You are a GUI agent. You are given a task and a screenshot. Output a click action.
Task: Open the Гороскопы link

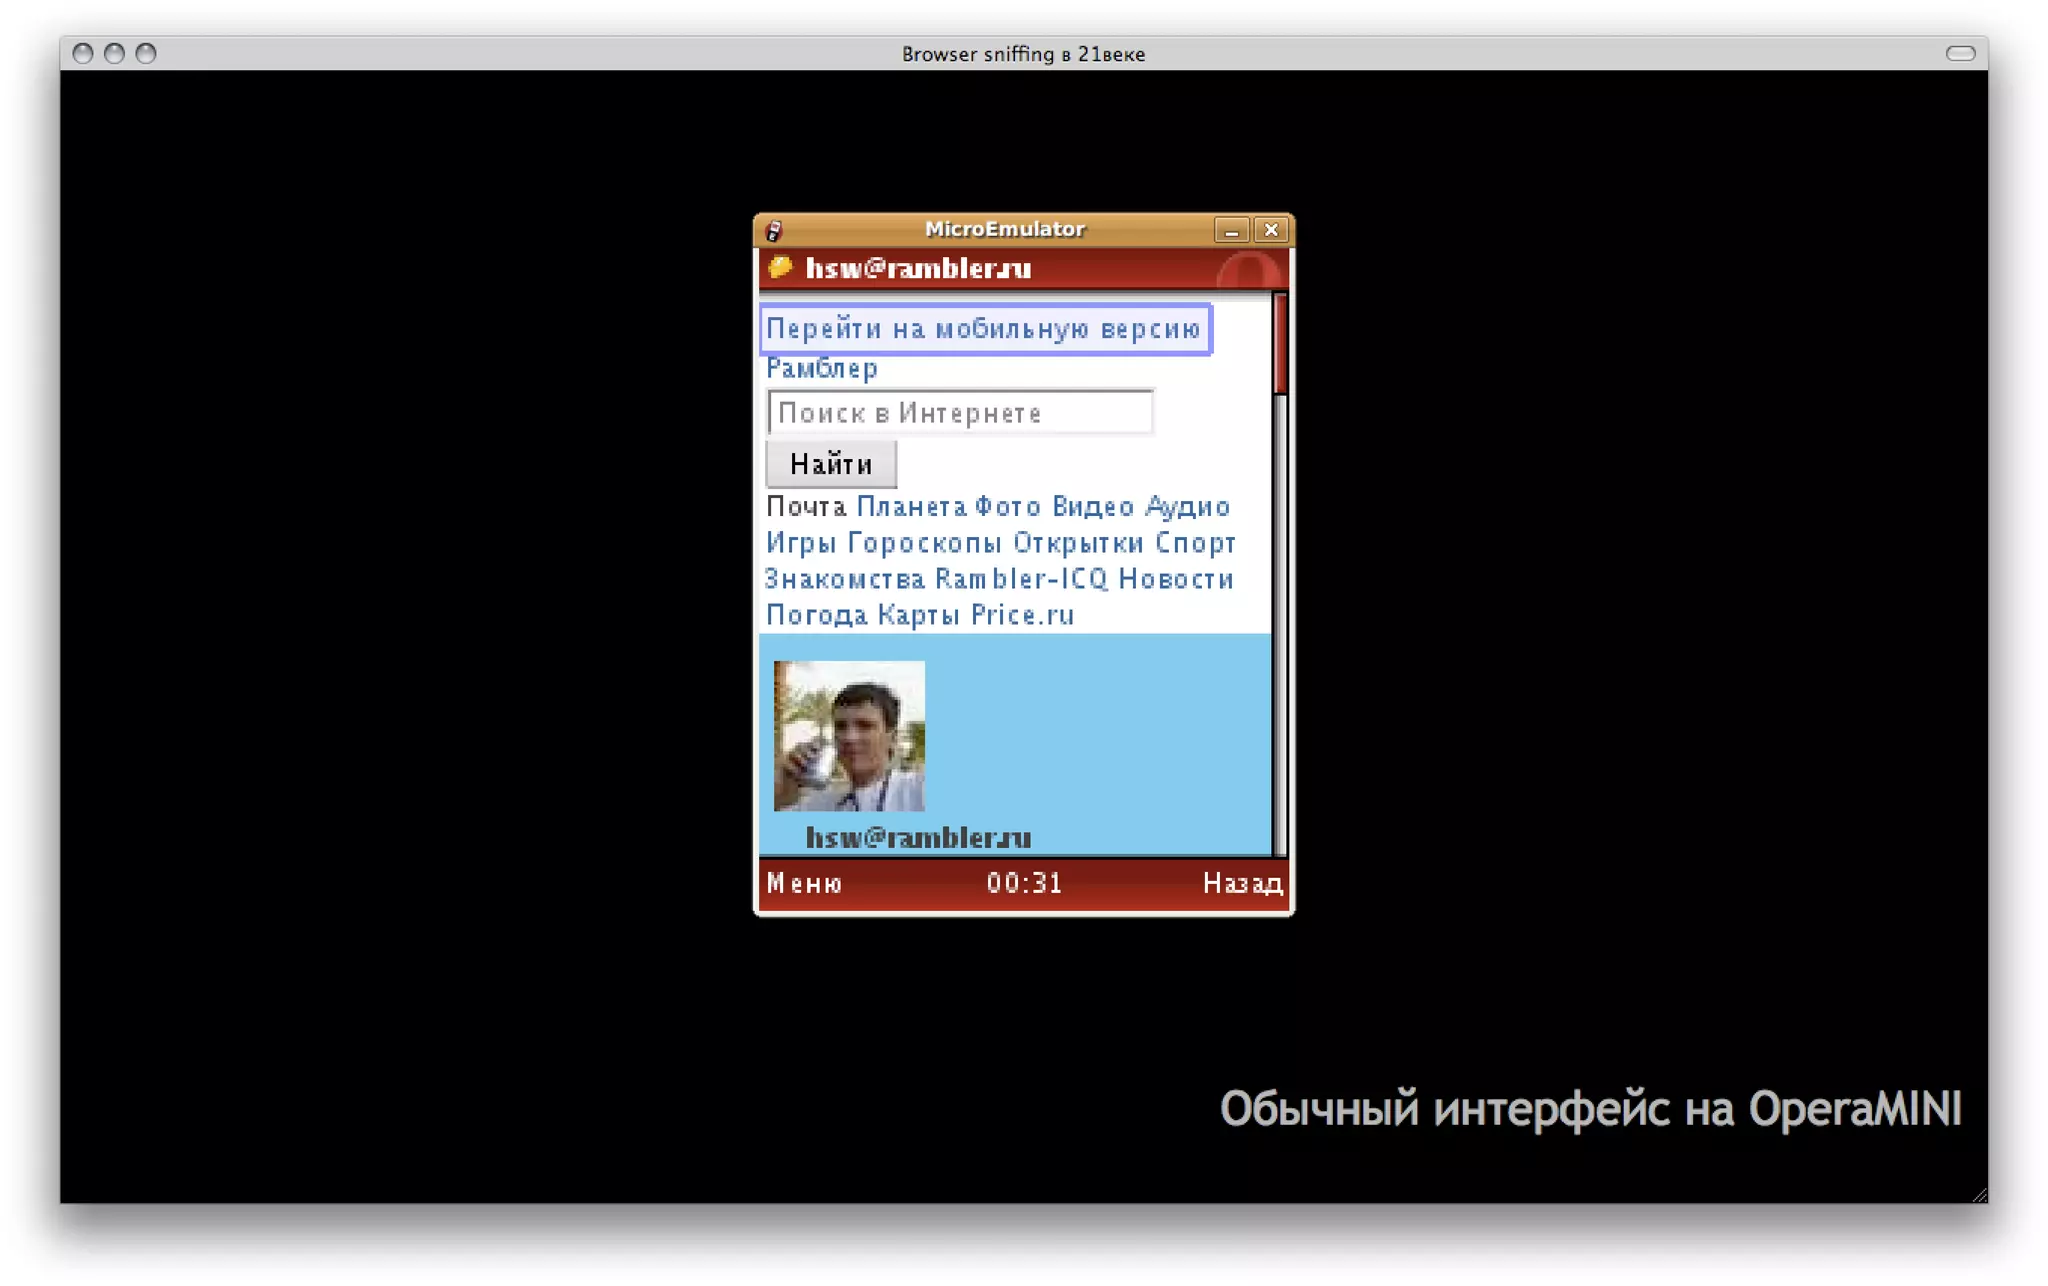click(924, 543)
